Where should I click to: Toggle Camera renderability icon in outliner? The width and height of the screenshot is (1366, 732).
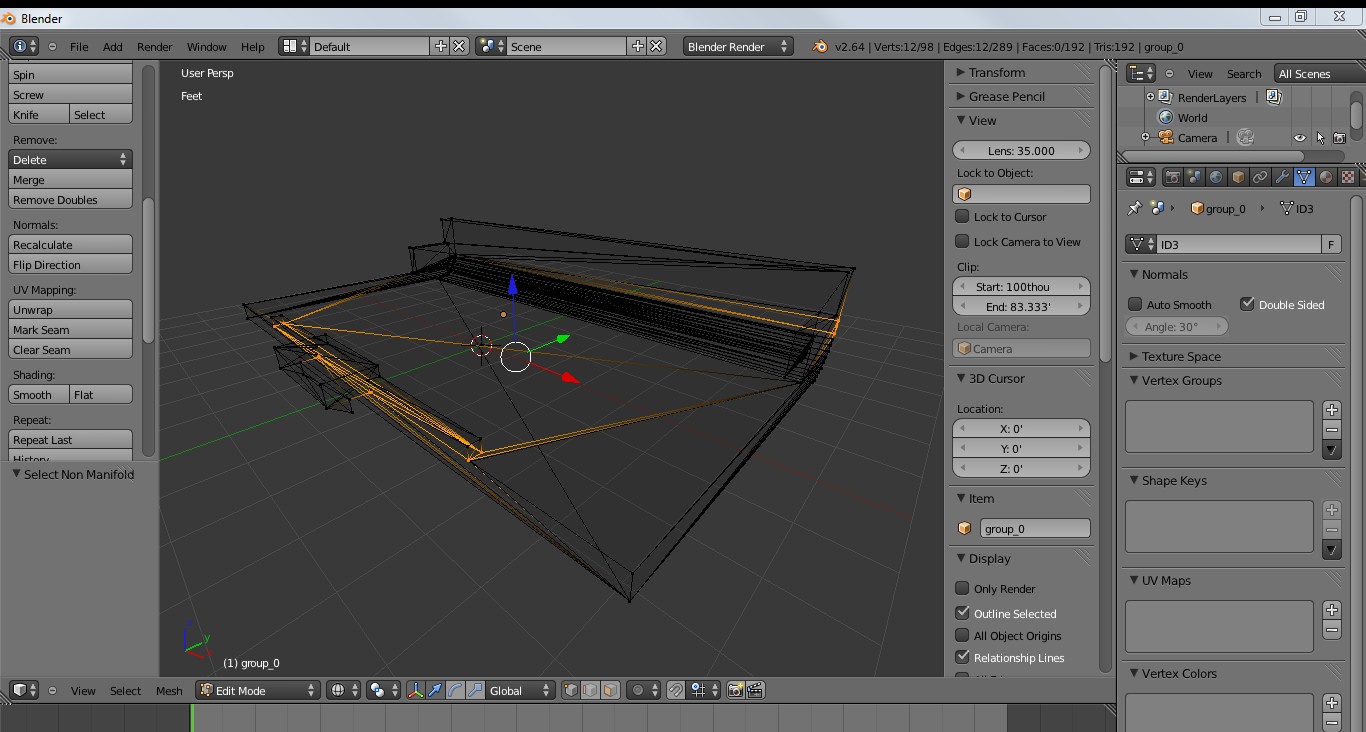(1340, 138)
